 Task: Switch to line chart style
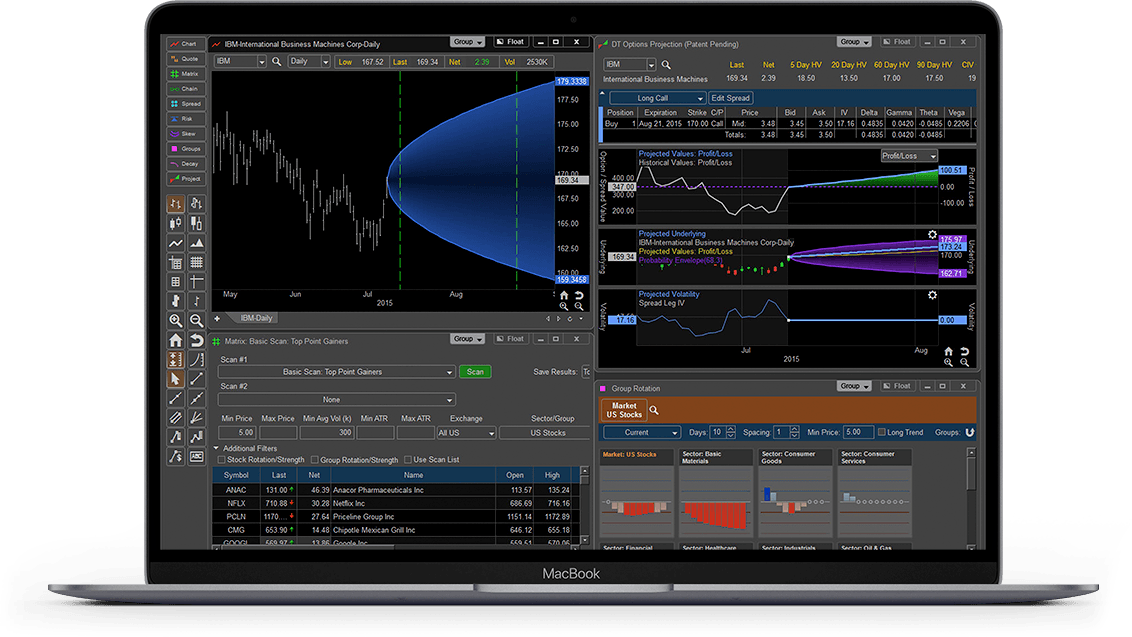pos(175,243)
